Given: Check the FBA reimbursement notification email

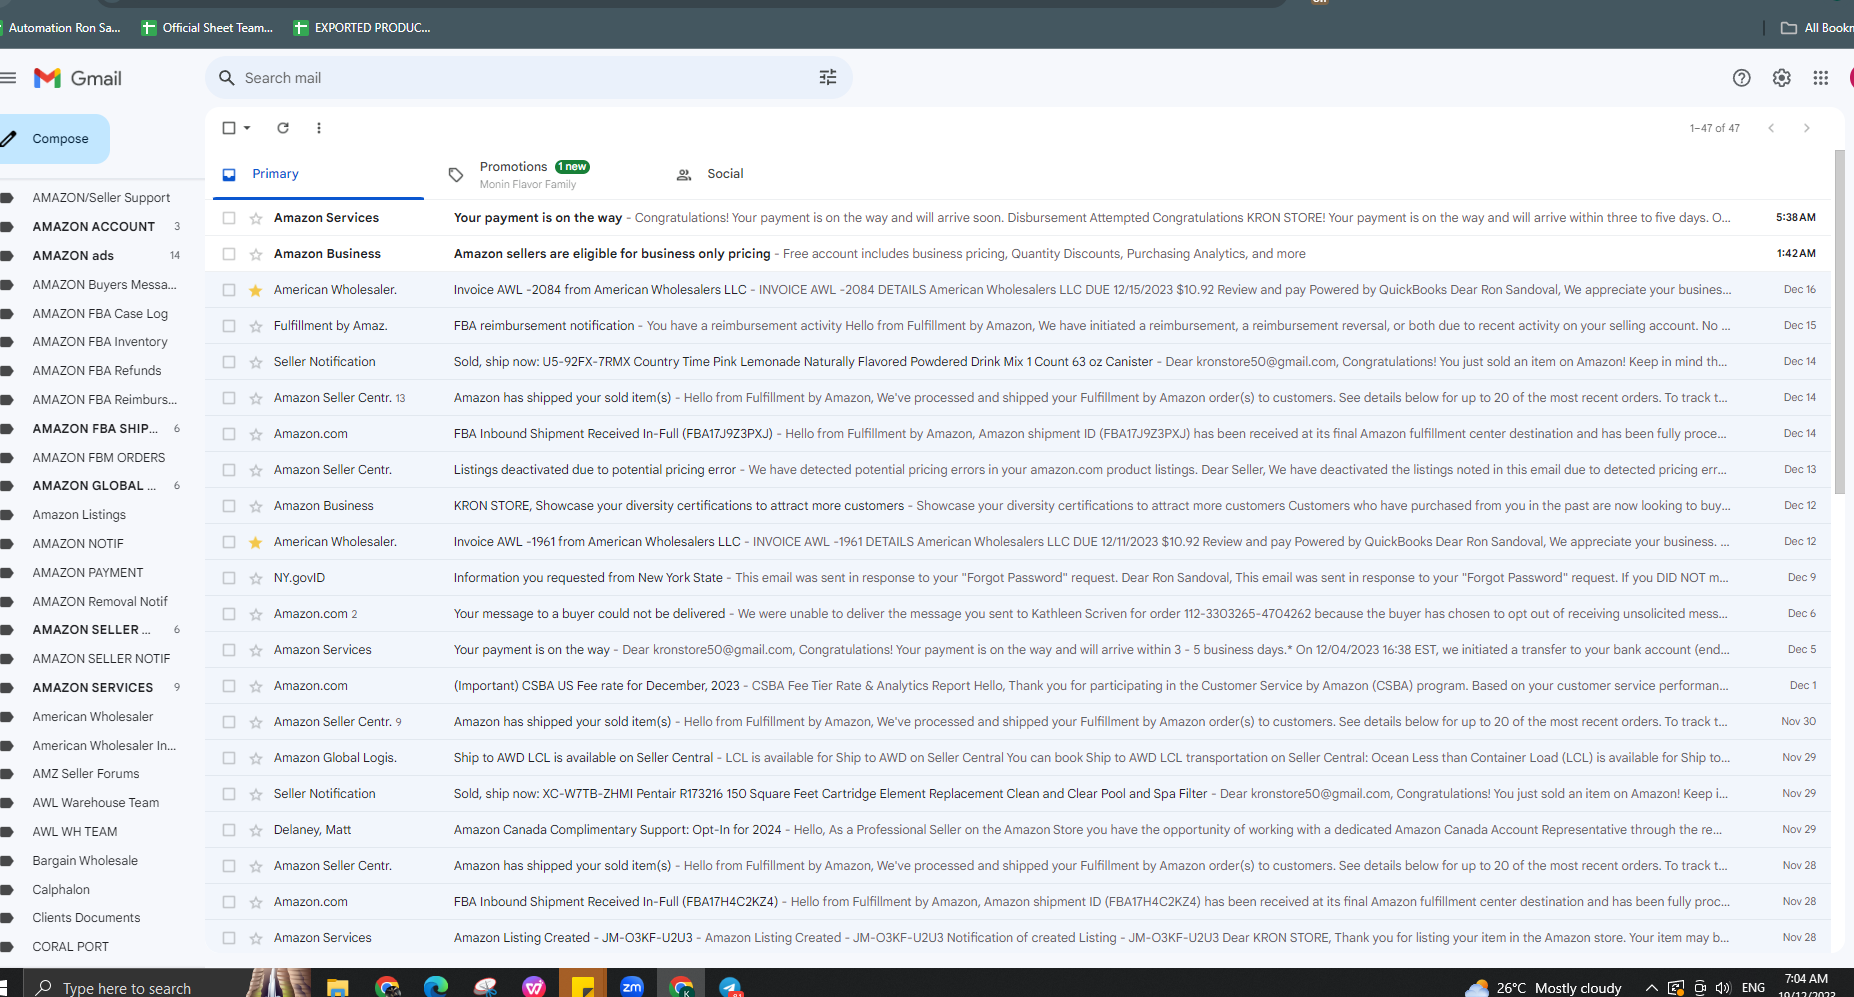Looking at the screenshot, I should (229, 326).
